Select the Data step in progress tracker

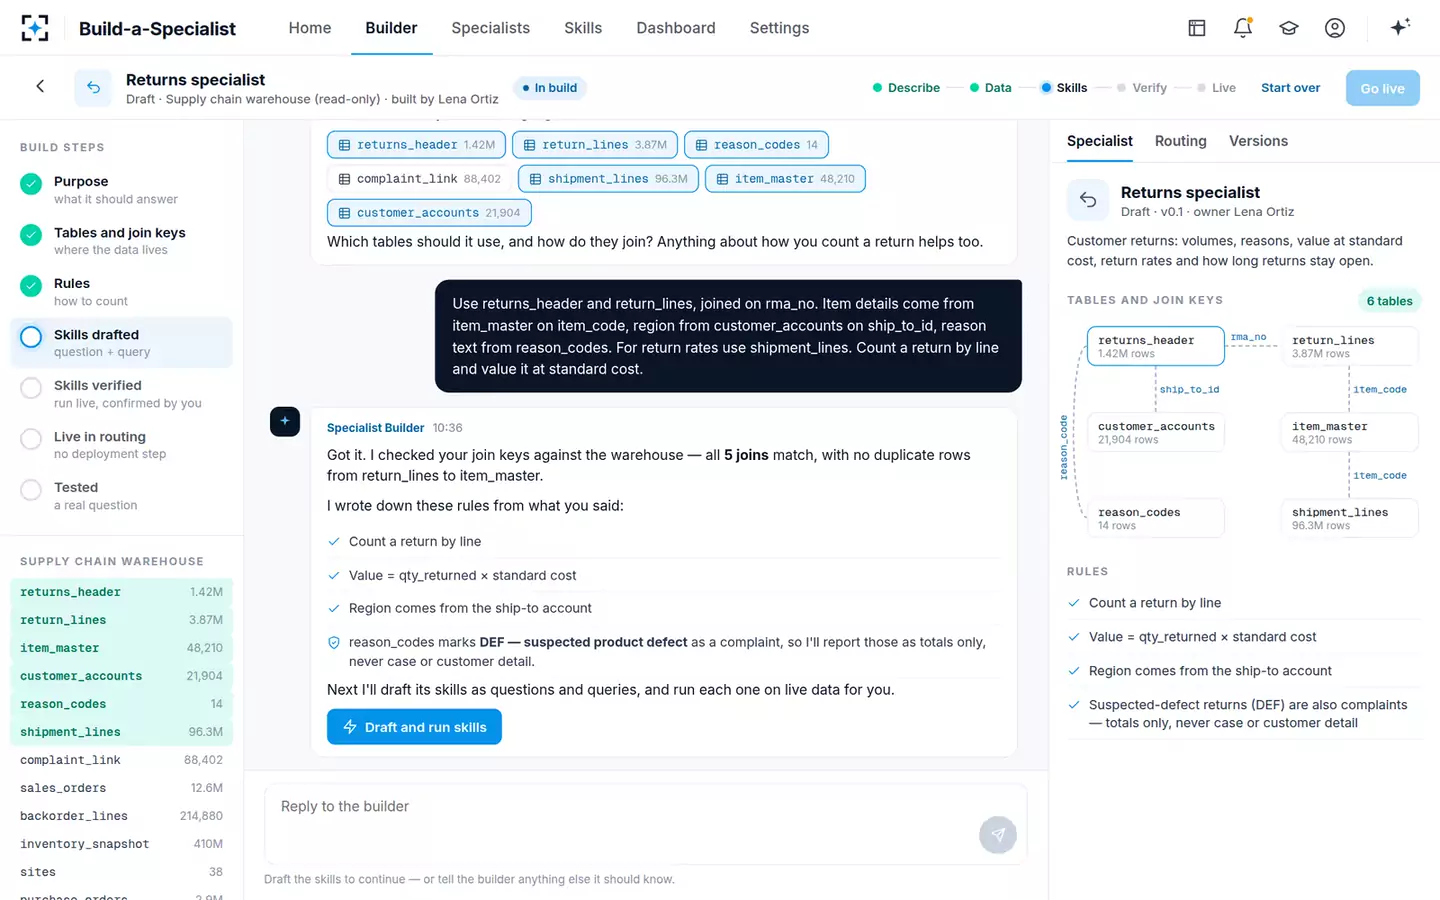point(991,88)
